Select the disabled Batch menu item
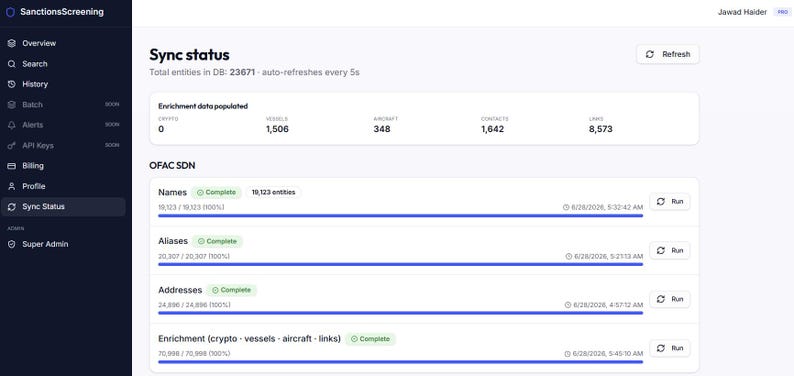 point(63,105)
